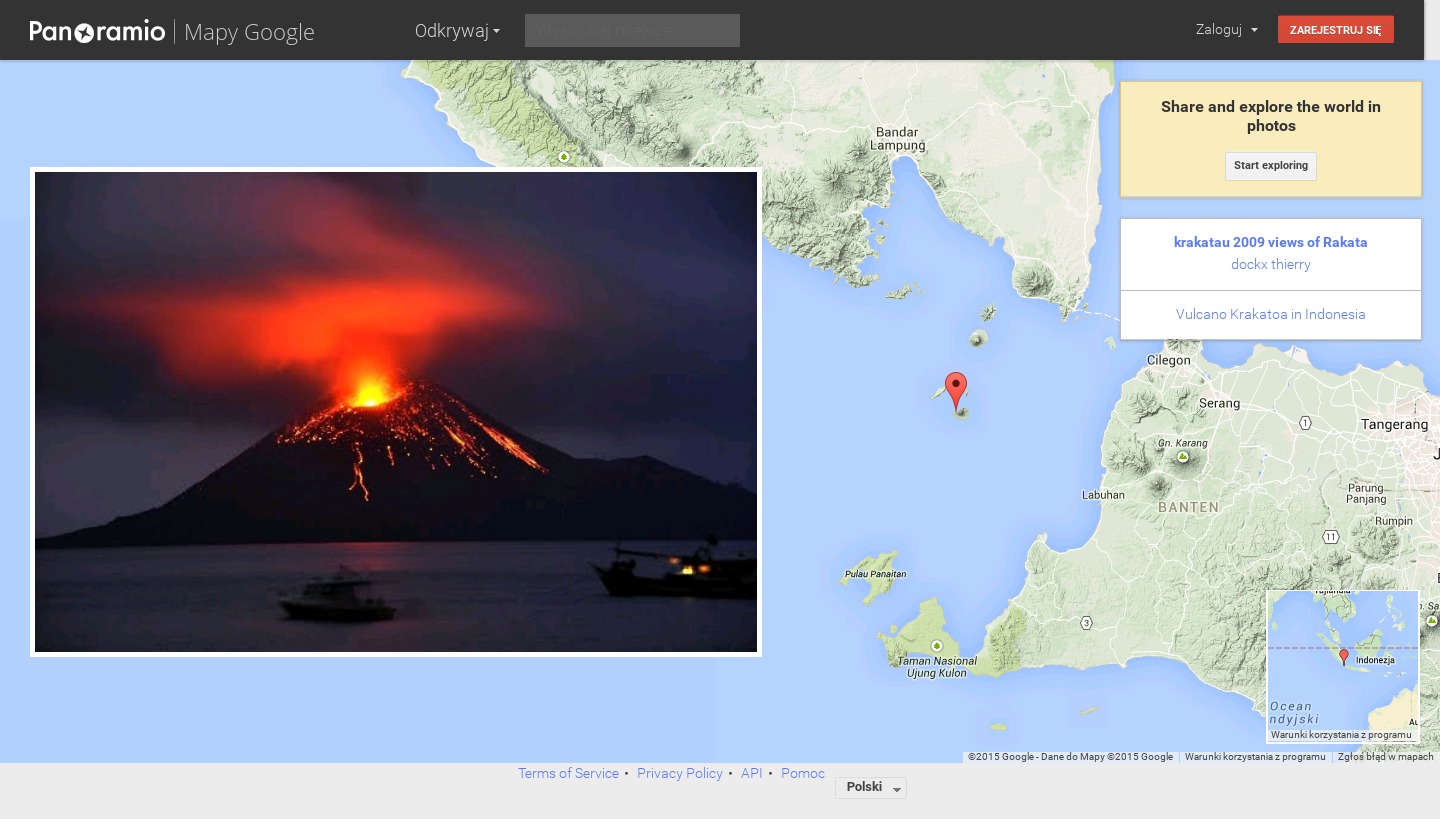The width and height of the screenshot is (1440, 819).
Task: Click route 3 shield on the south coast
Action: click(1086, 623)
